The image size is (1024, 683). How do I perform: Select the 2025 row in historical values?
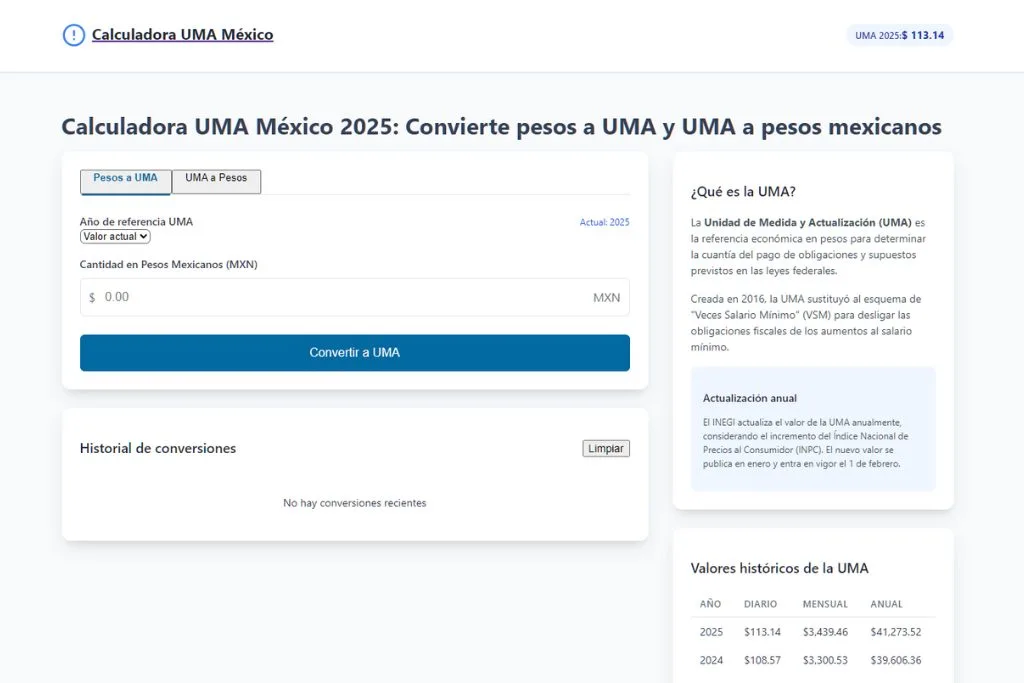[x=811, y=632]
